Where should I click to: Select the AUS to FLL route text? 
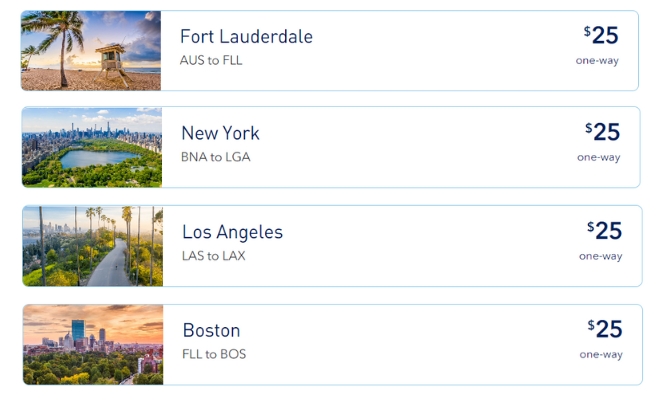coord(211,60)
